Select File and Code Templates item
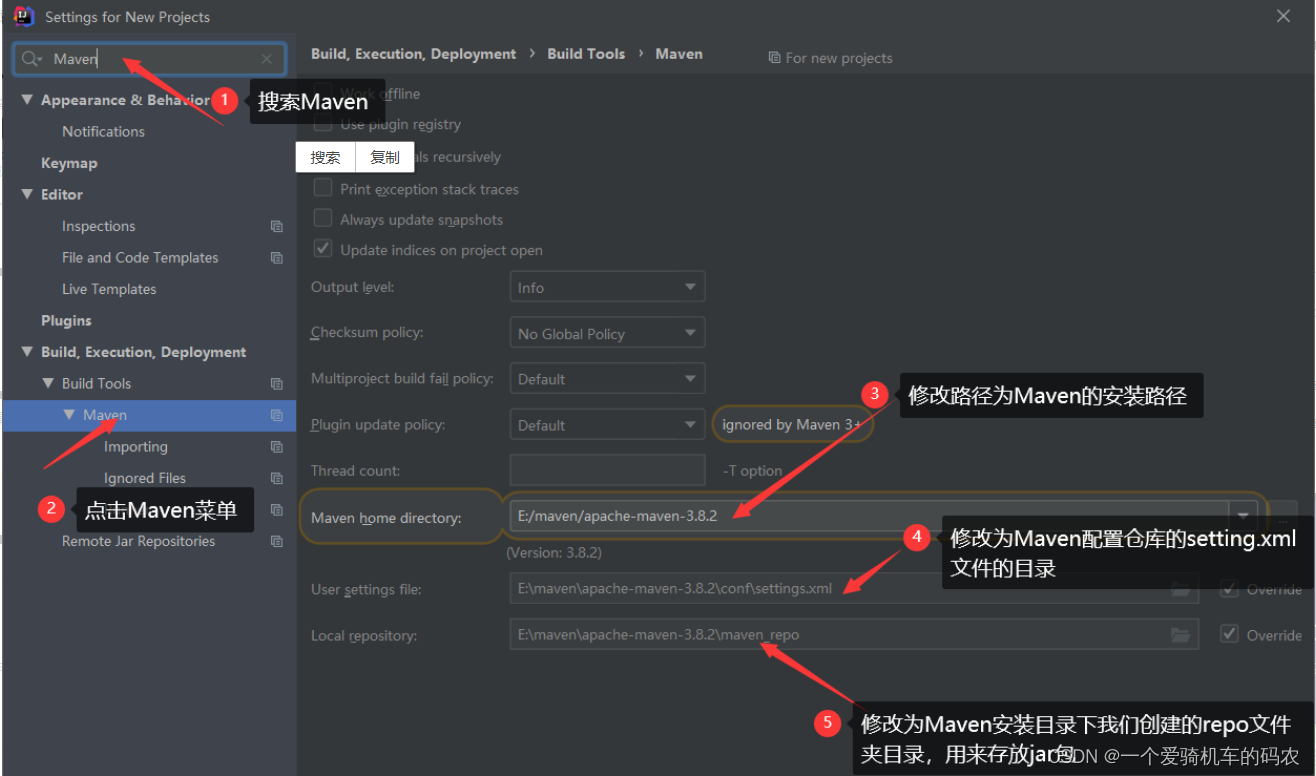 click(140, 257)
